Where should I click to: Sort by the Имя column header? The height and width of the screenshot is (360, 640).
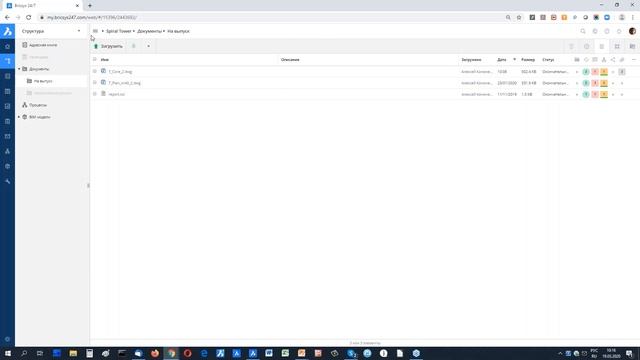click(104, 60)
